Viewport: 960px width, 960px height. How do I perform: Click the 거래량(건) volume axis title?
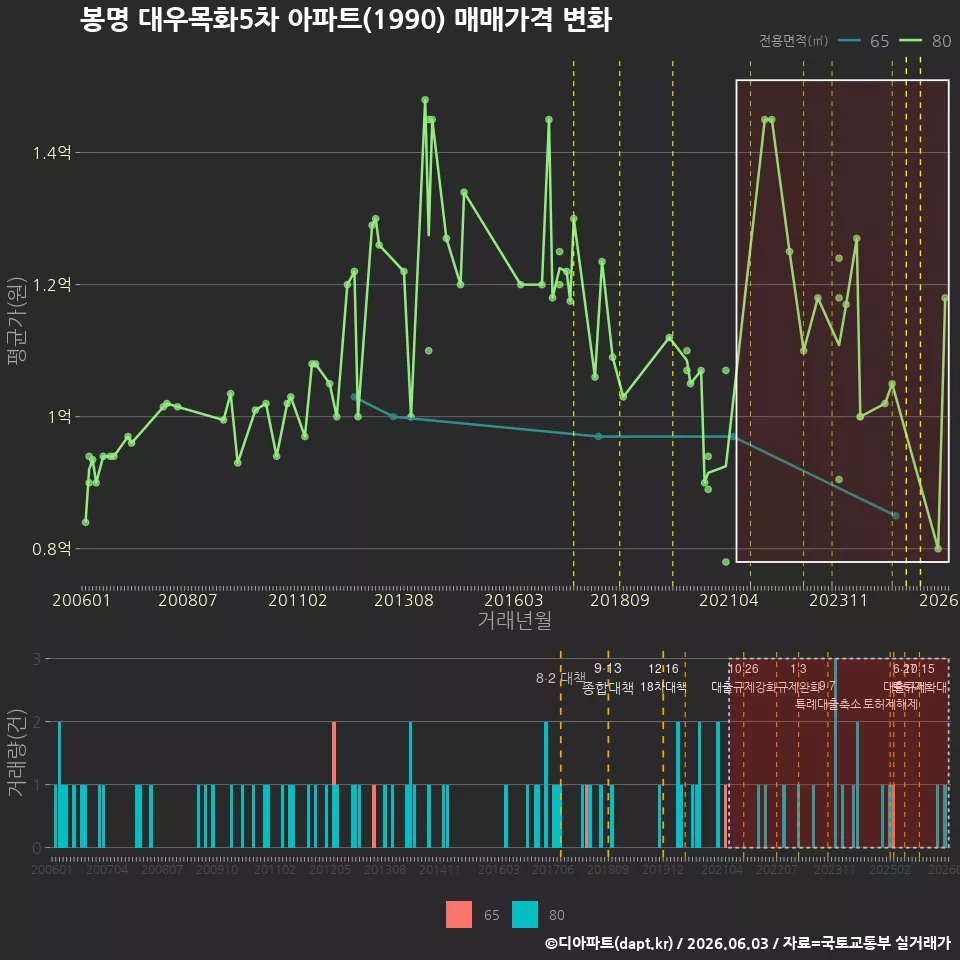(17, 753)
